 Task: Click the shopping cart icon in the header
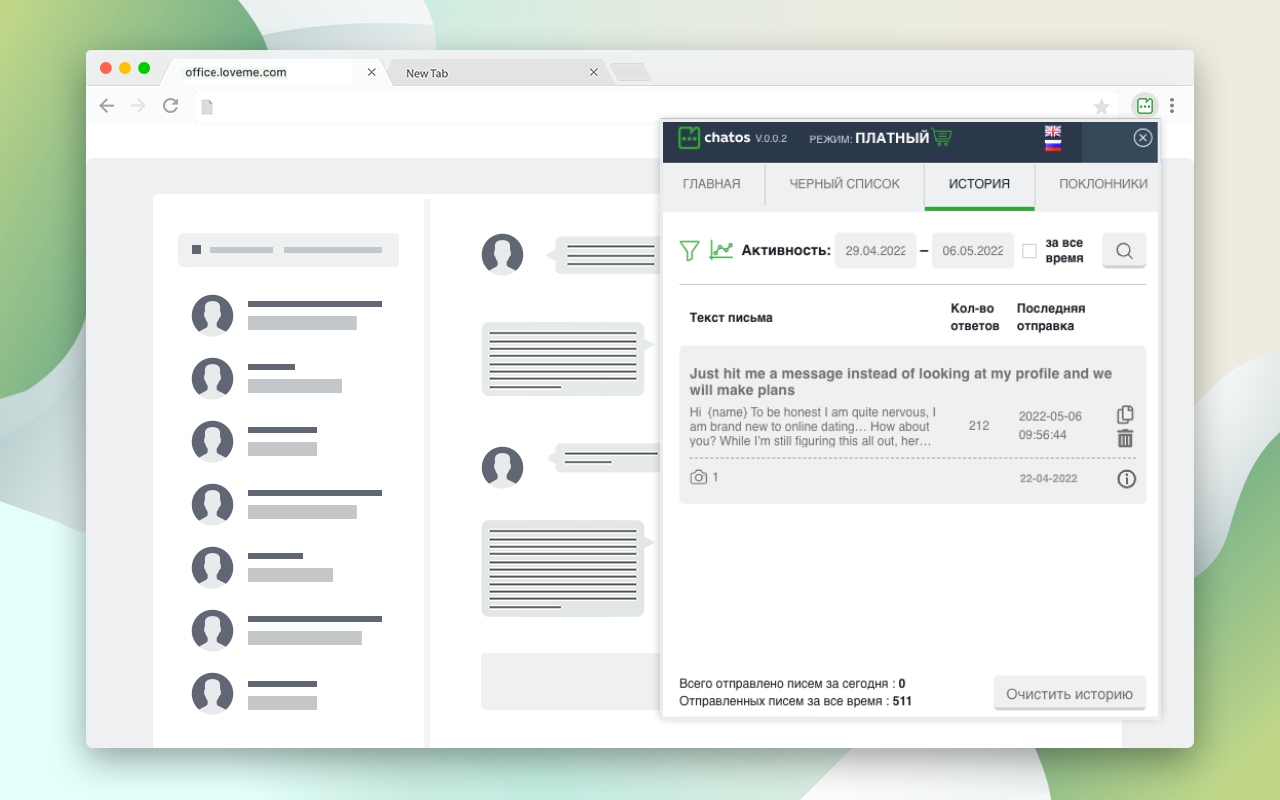942,138
